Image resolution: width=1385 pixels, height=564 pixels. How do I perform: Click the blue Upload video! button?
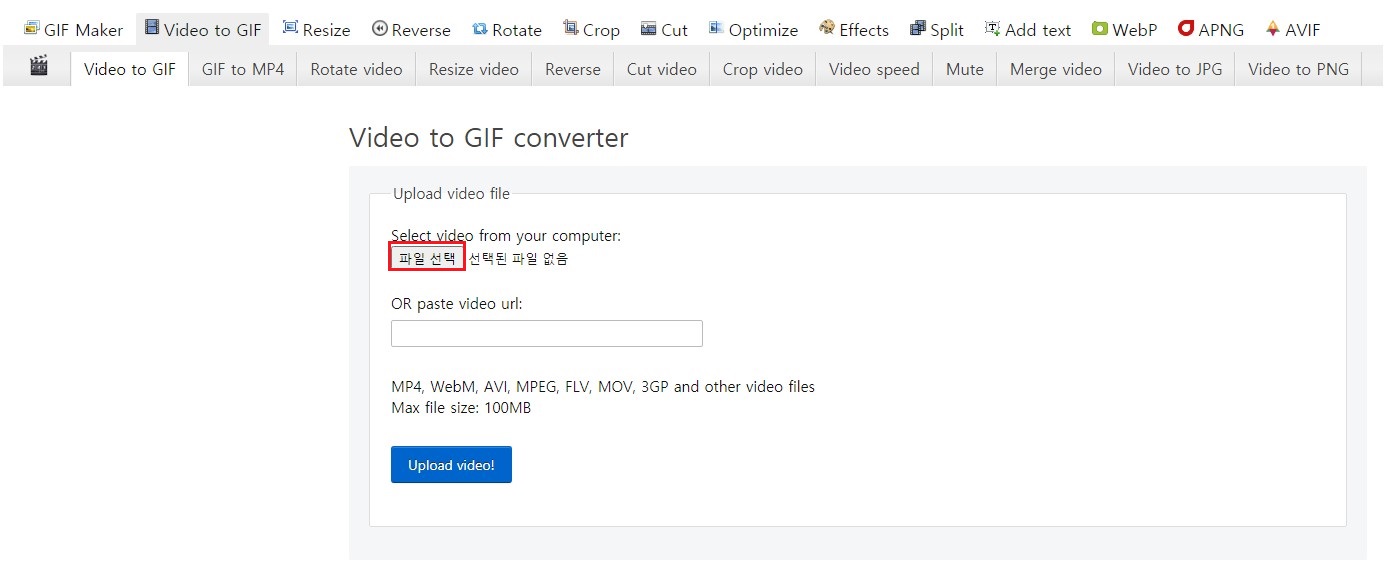tap(451, 465)
